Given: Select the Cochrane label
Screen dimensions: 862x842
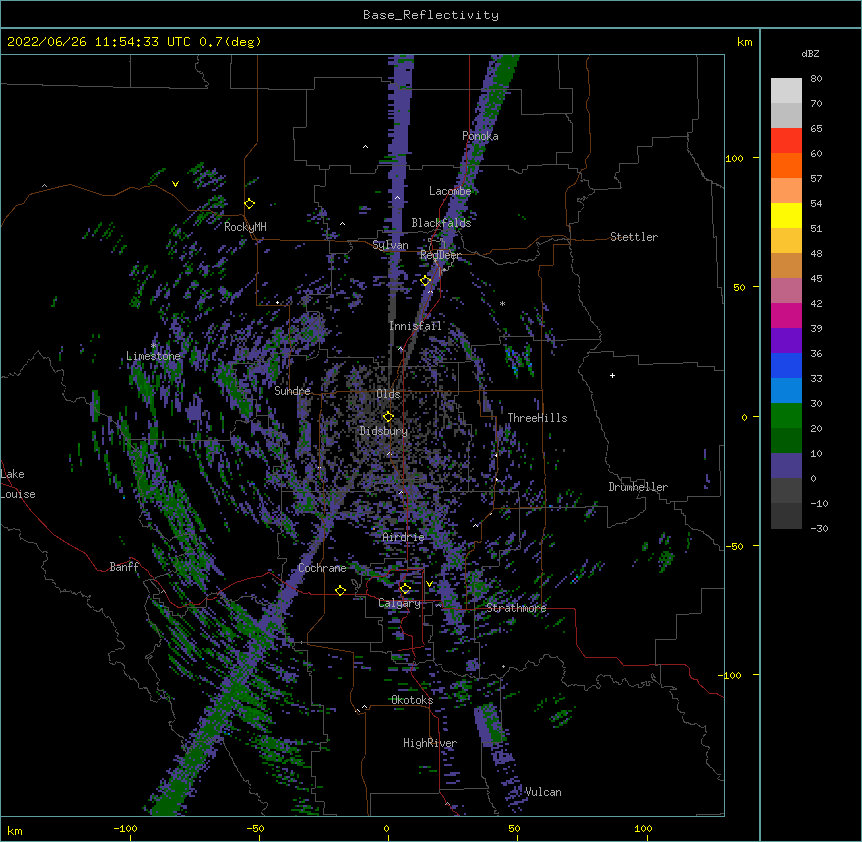Looking at the screenshot, I should tap(322, 568).
